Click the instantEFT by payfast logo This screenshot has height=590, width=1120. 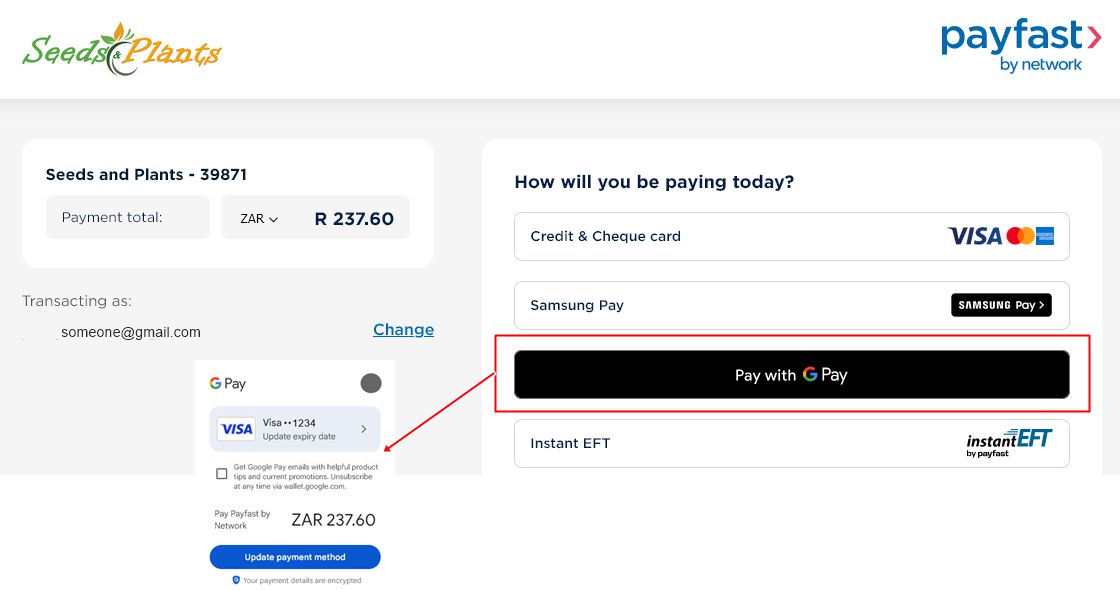[x=1009, y=443]
